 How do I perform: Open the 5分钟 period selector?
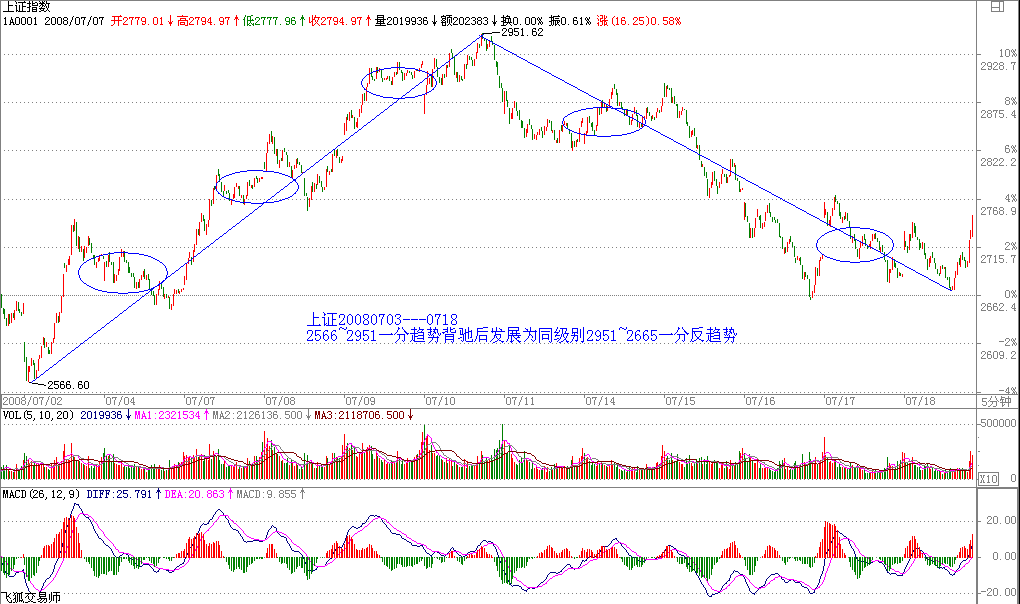994,400
